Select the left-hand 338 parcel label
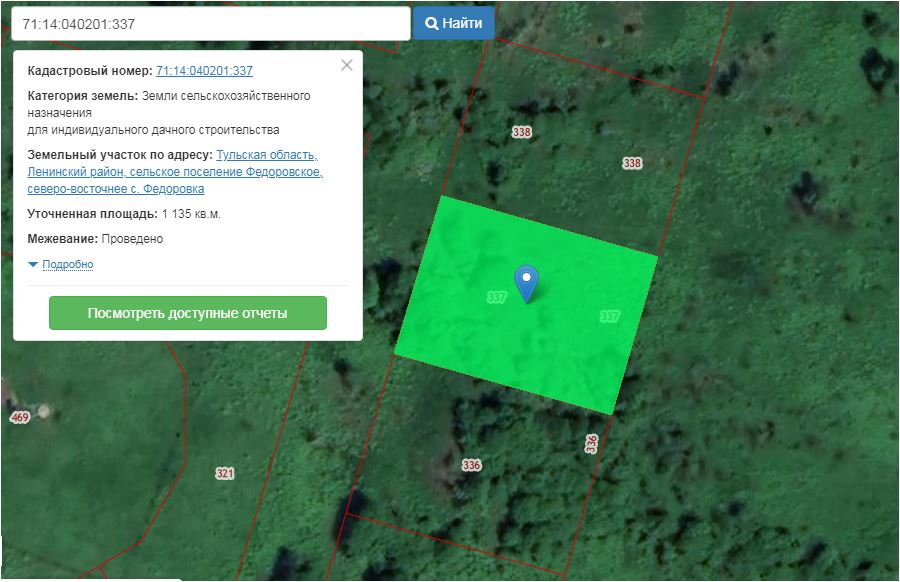This screenshot has width=900, height=582. [x=521, y=132]
